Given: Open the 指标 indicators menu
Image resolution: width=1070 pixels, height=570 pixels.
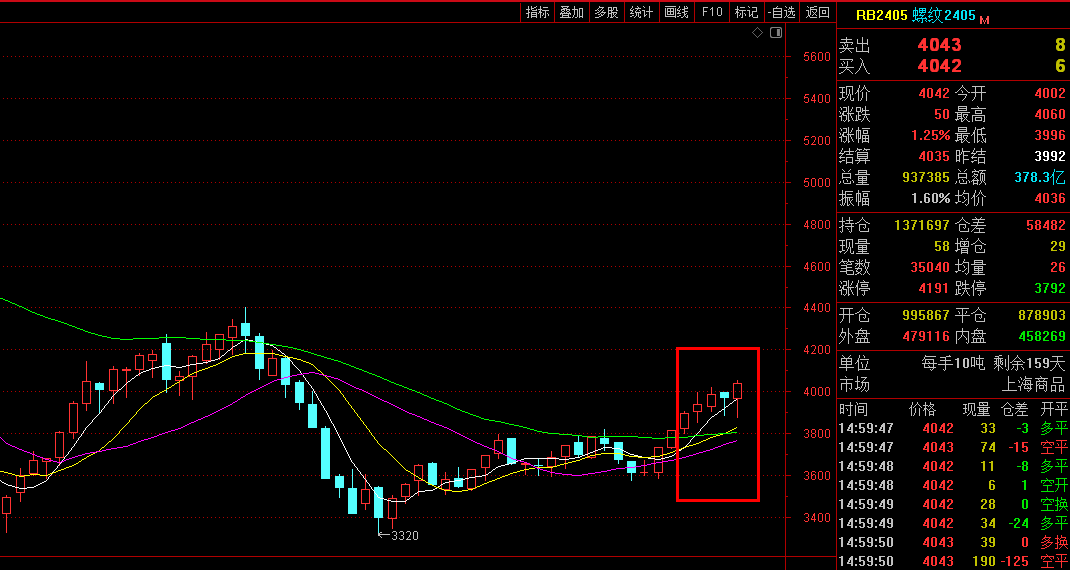Looking at the screenshot, I should pos(538,12).
